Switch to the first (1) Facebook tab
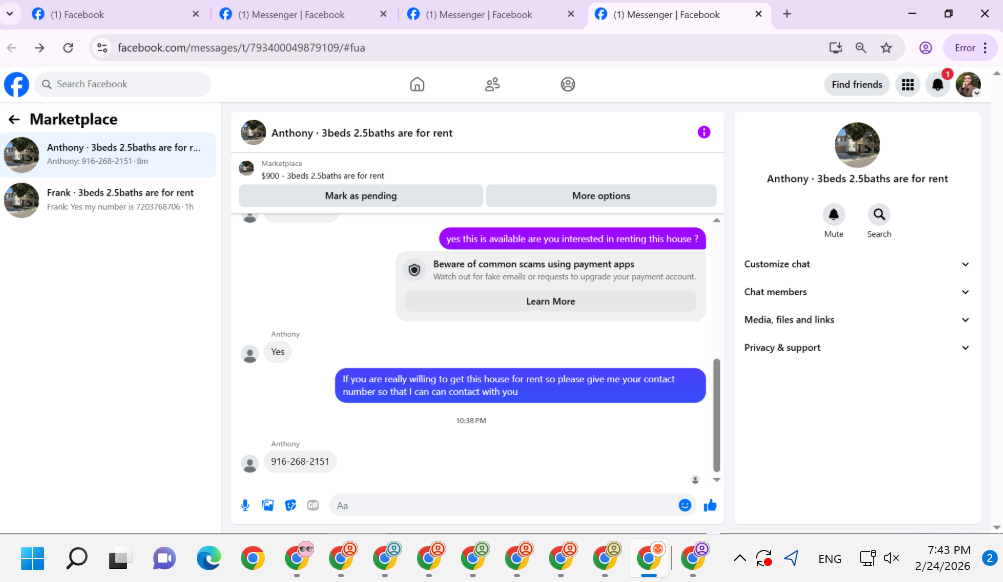 pos(115,14)
